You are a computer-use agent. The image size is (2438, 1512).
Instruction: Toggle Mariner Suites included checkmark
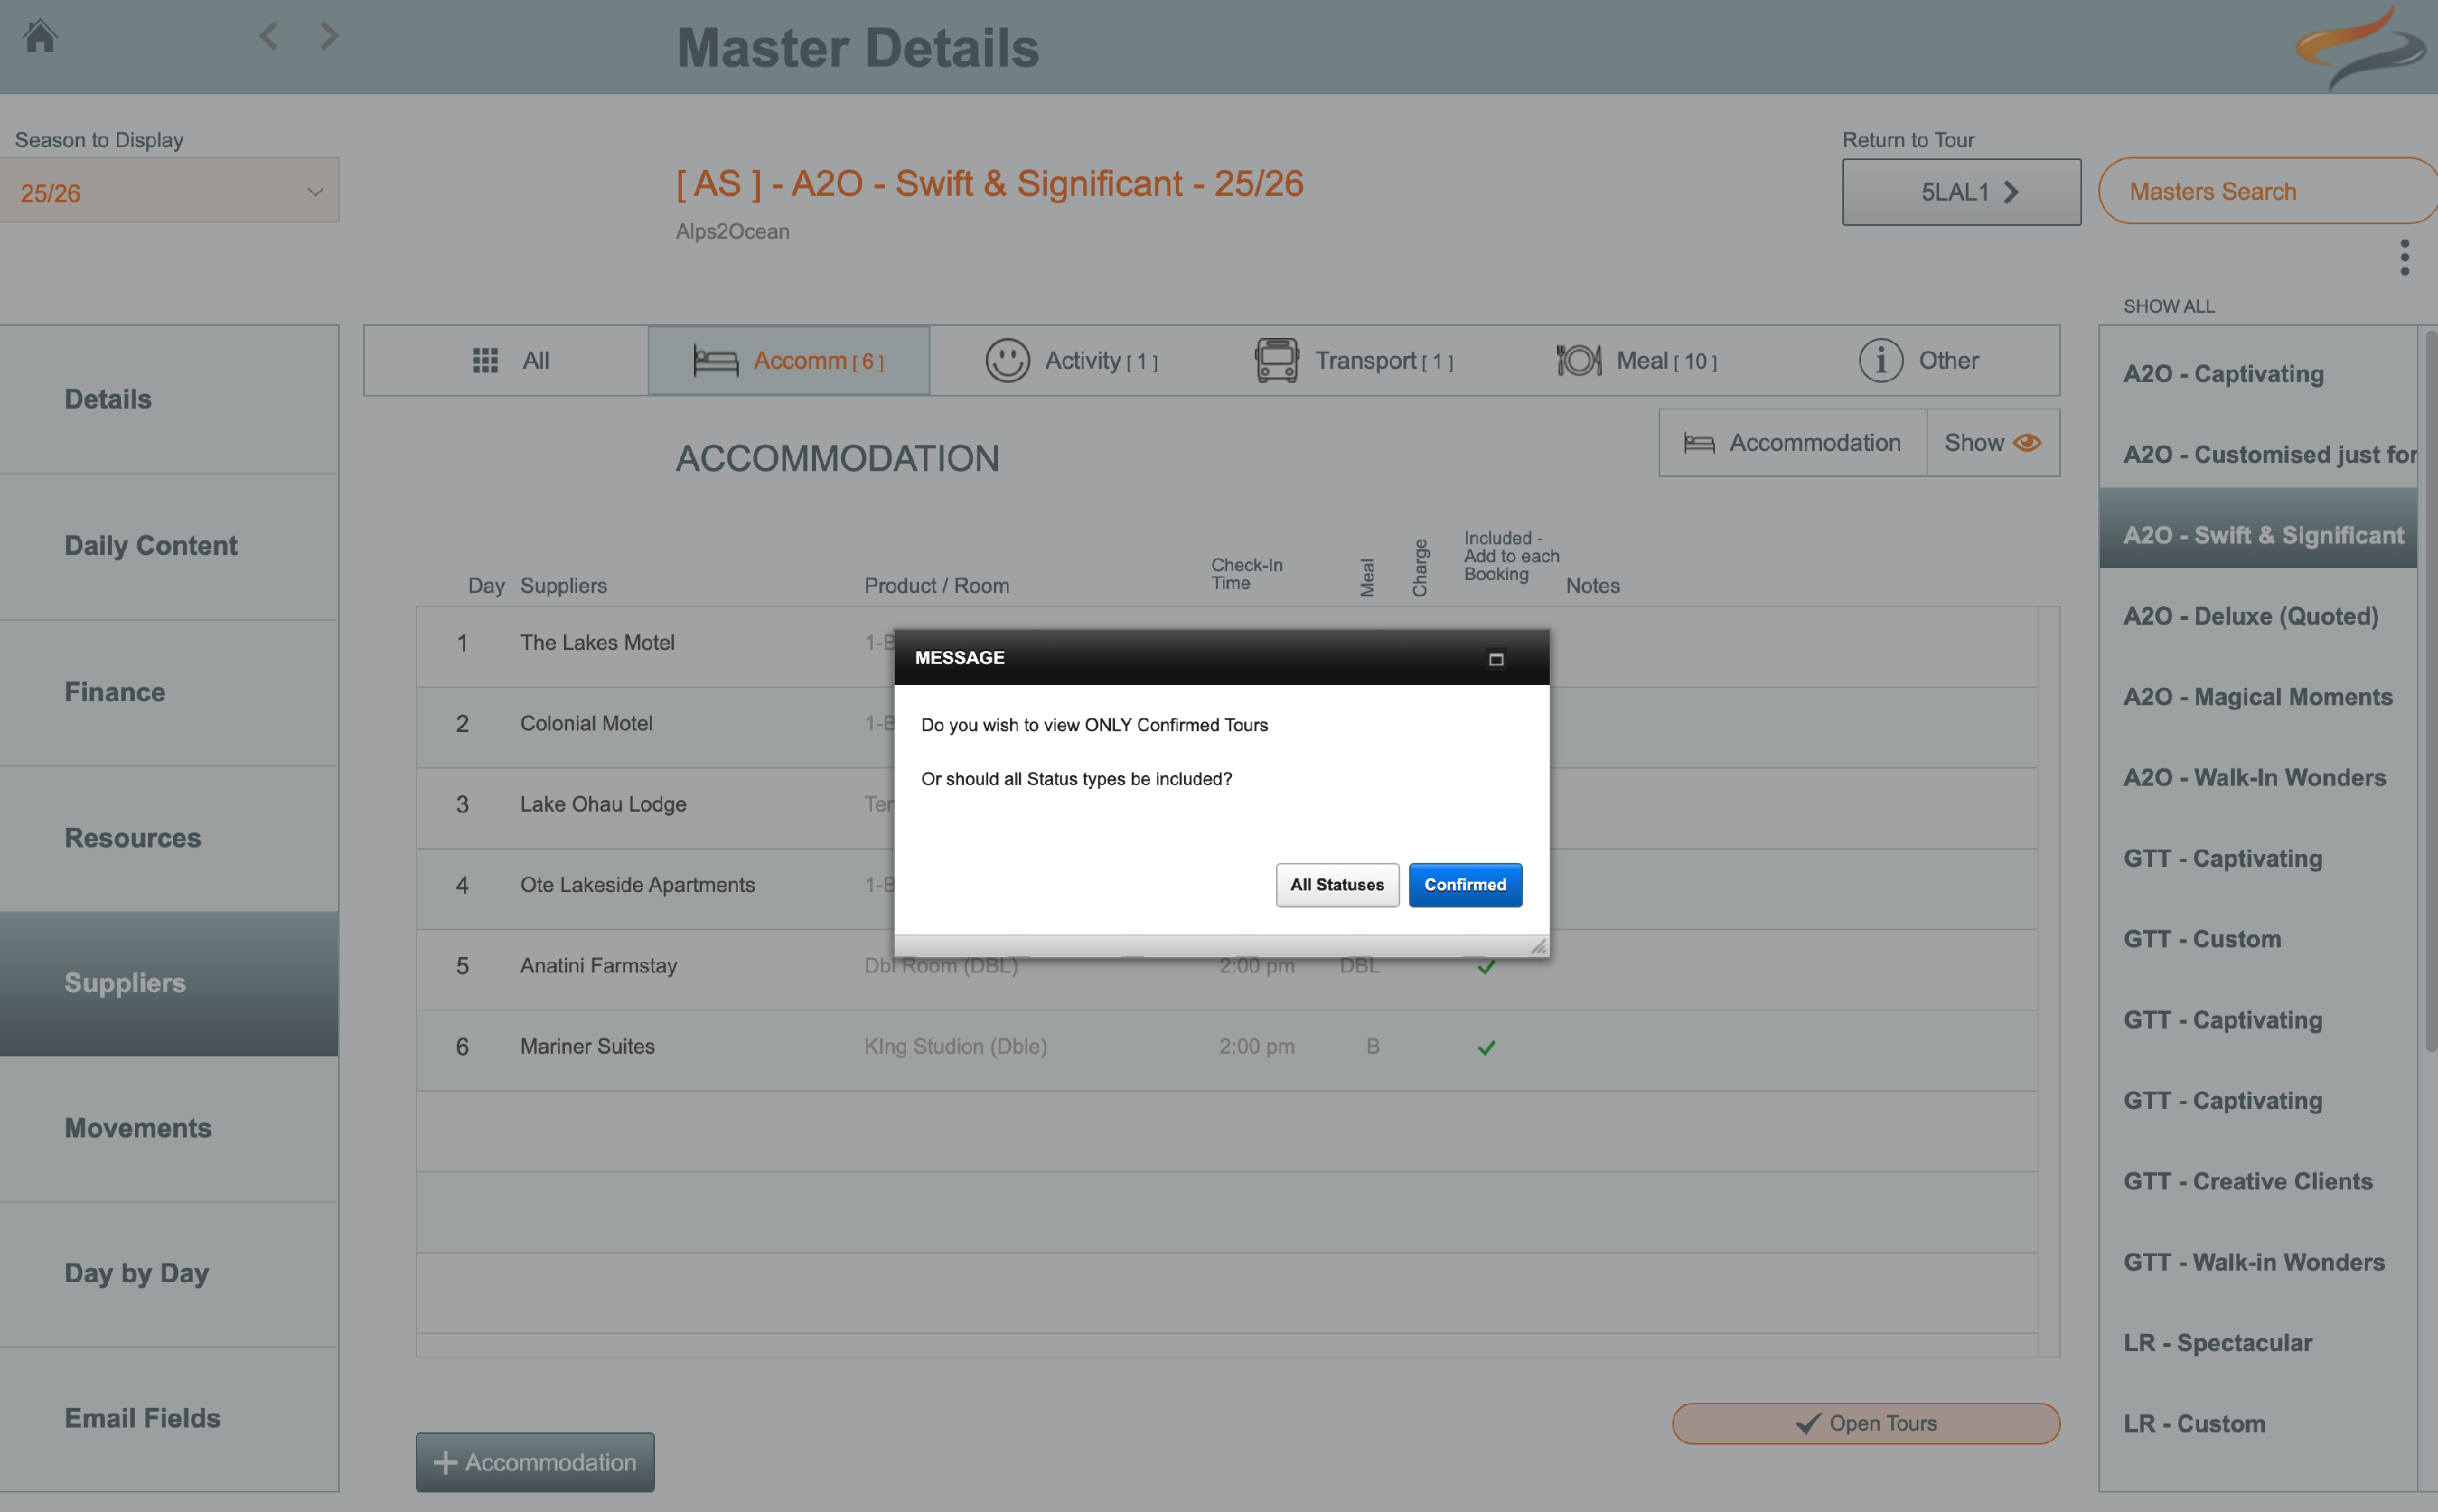pos(1486,1047)
